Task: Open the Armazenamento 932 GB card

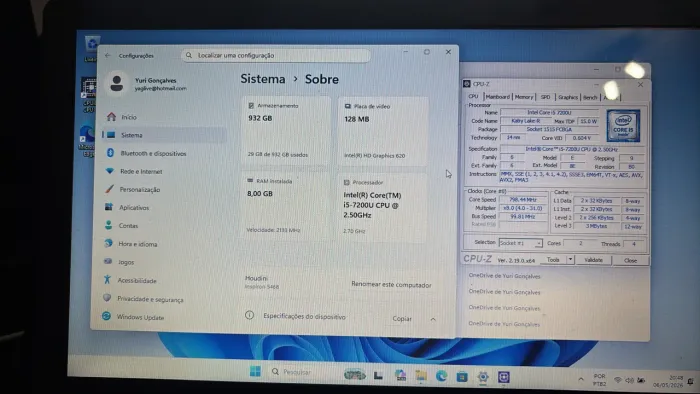Action: click(x=286, y=131)
